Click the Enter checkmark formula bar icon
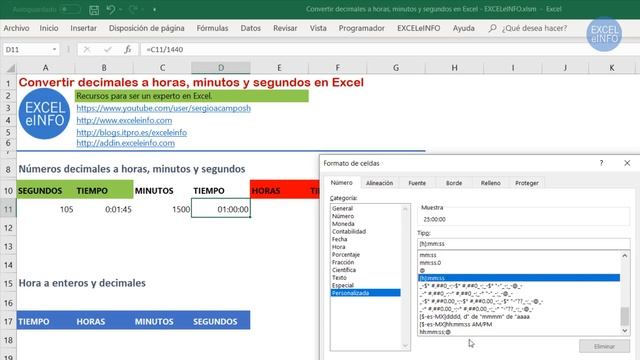The image size is (640, 360). [108, 49]
